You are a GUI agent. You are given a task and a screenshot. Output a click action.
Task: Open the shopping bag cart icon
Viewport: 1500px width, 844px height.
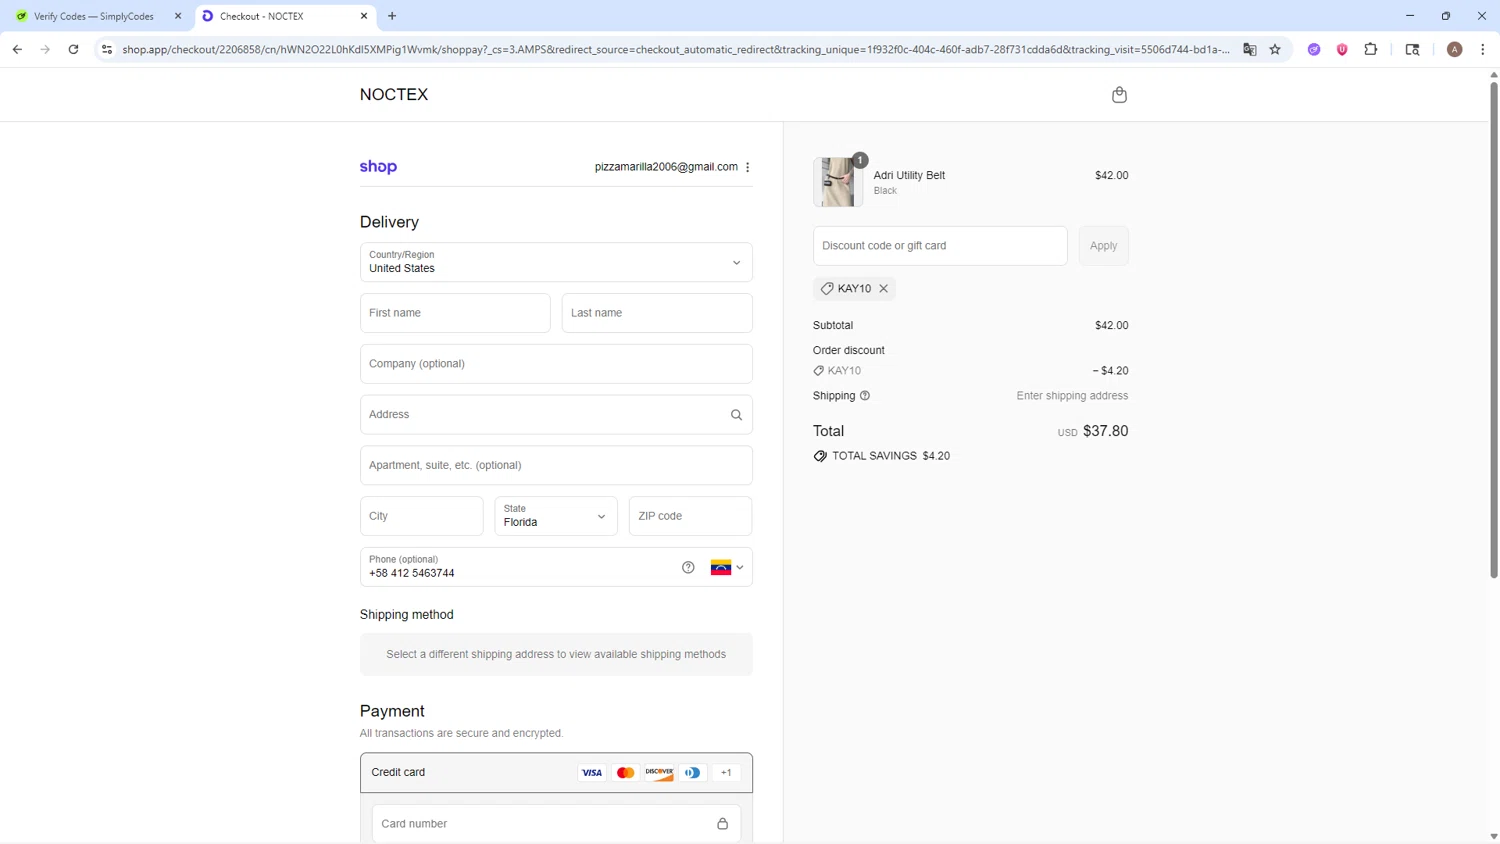1119,95
